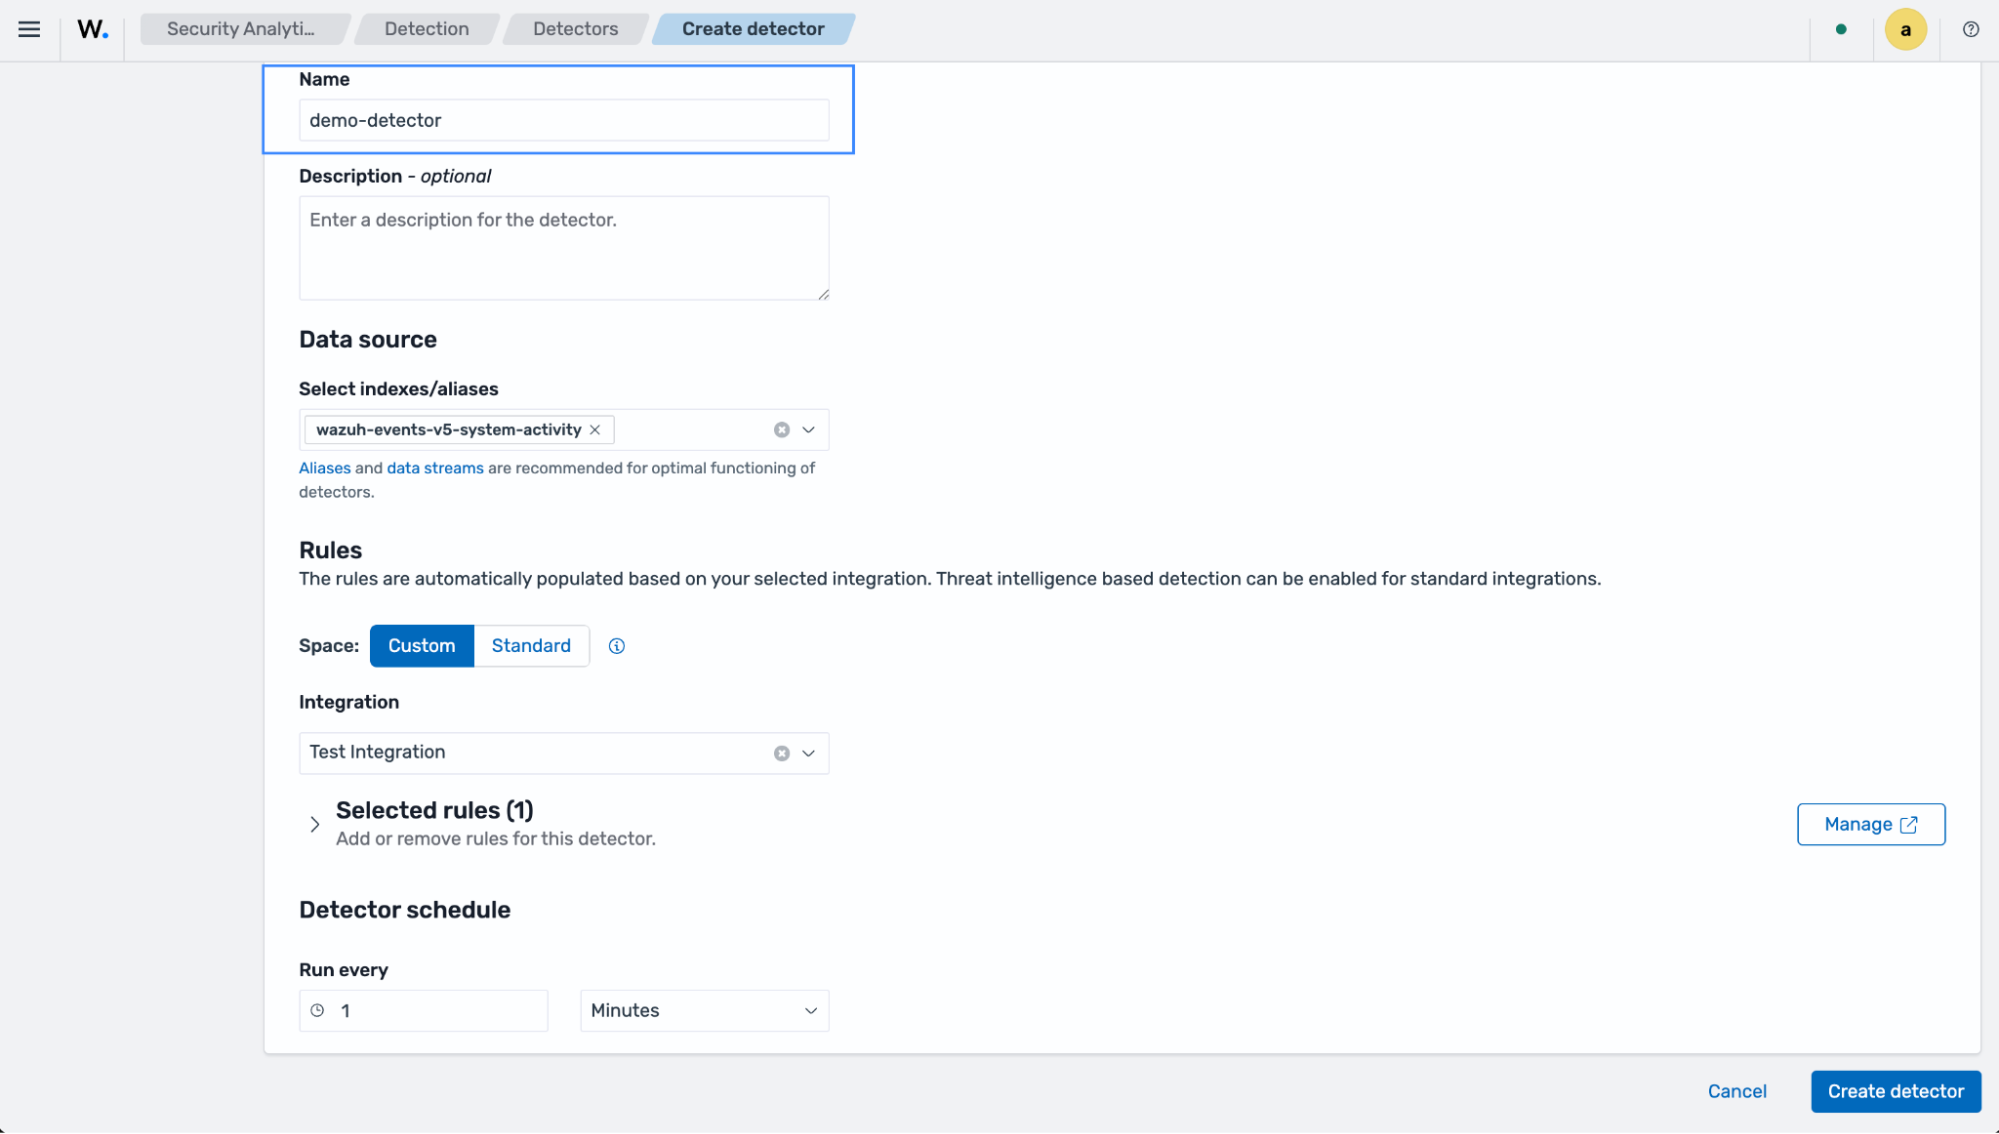Show Space info tooltip icon
Viewport: 1999px width, 1134px height.
coord(617,646)
